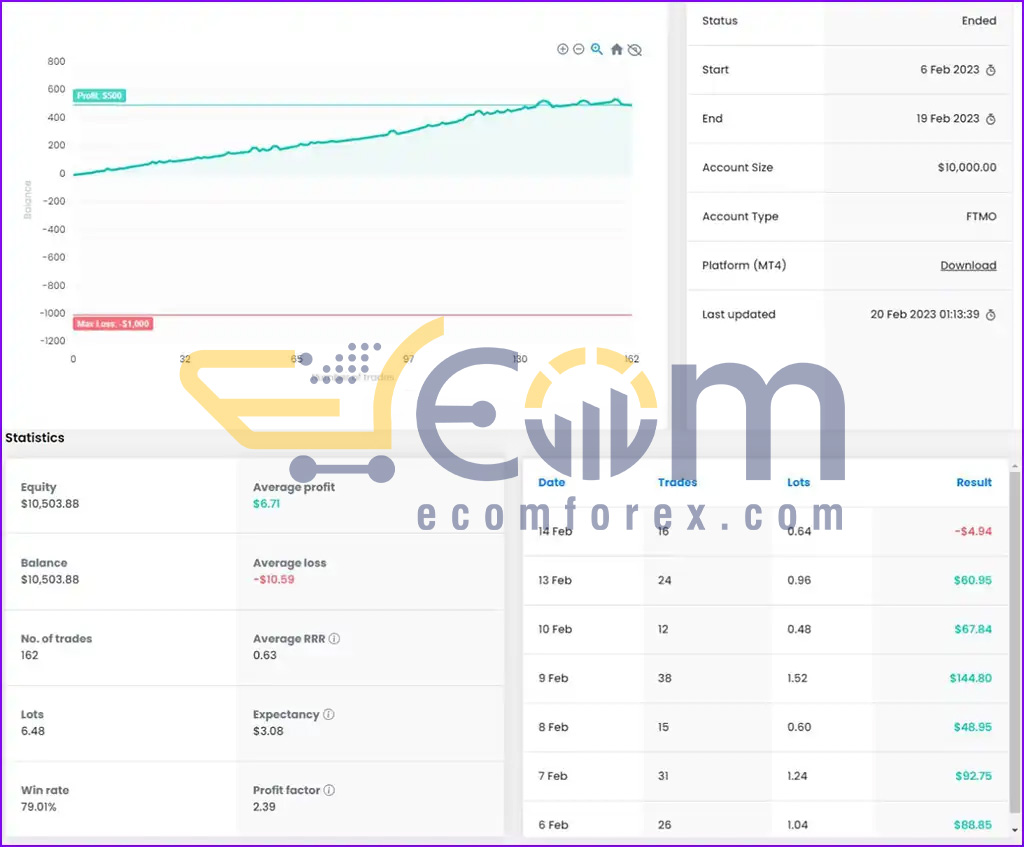Click the Average loss value -$10.59
1024x847 pixels.
point(274,580)
